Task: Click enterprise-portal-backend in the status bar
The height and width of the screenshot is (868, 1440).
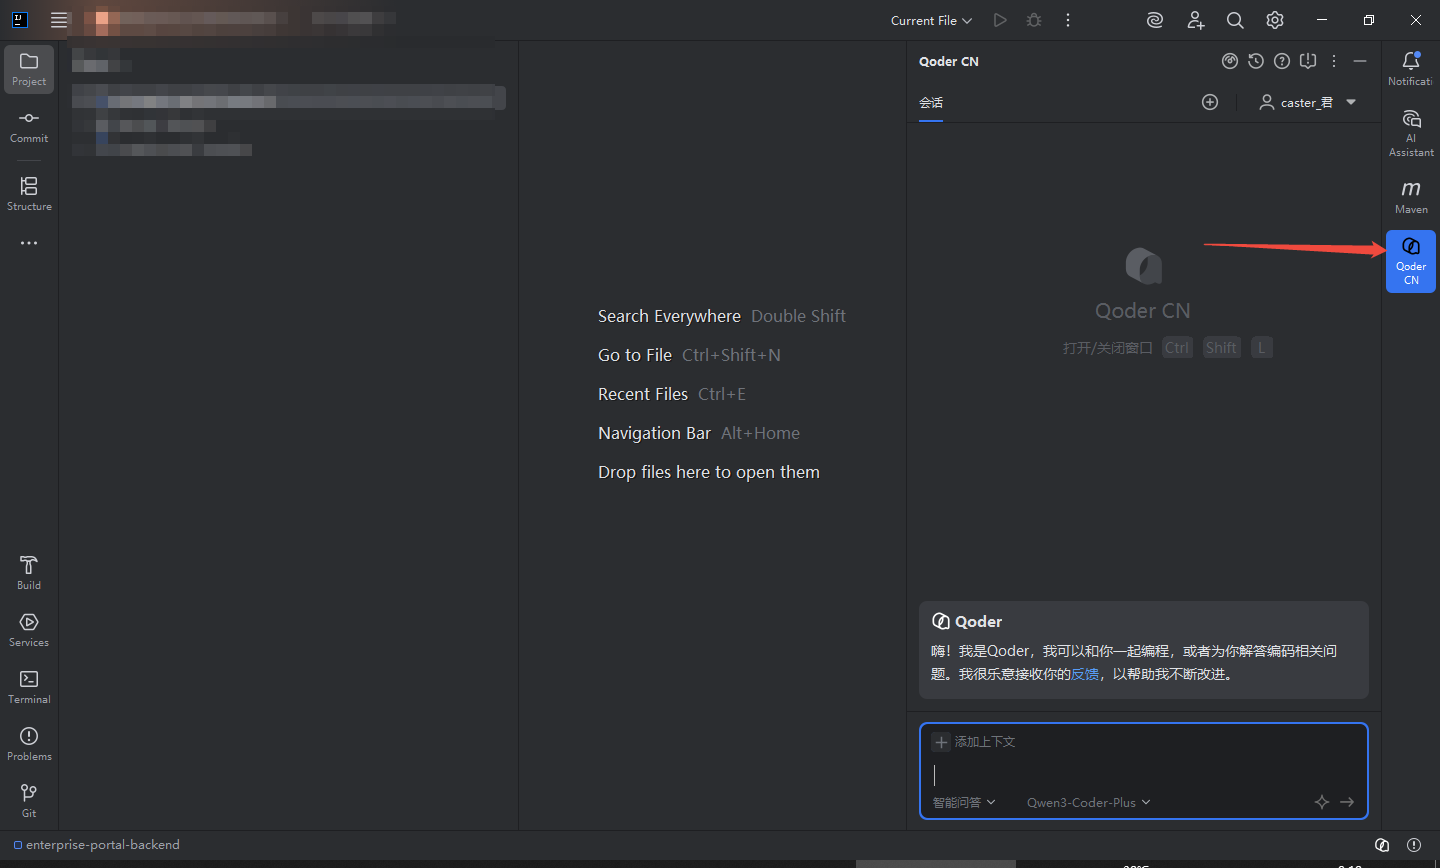Action: (x=96, y=845)
